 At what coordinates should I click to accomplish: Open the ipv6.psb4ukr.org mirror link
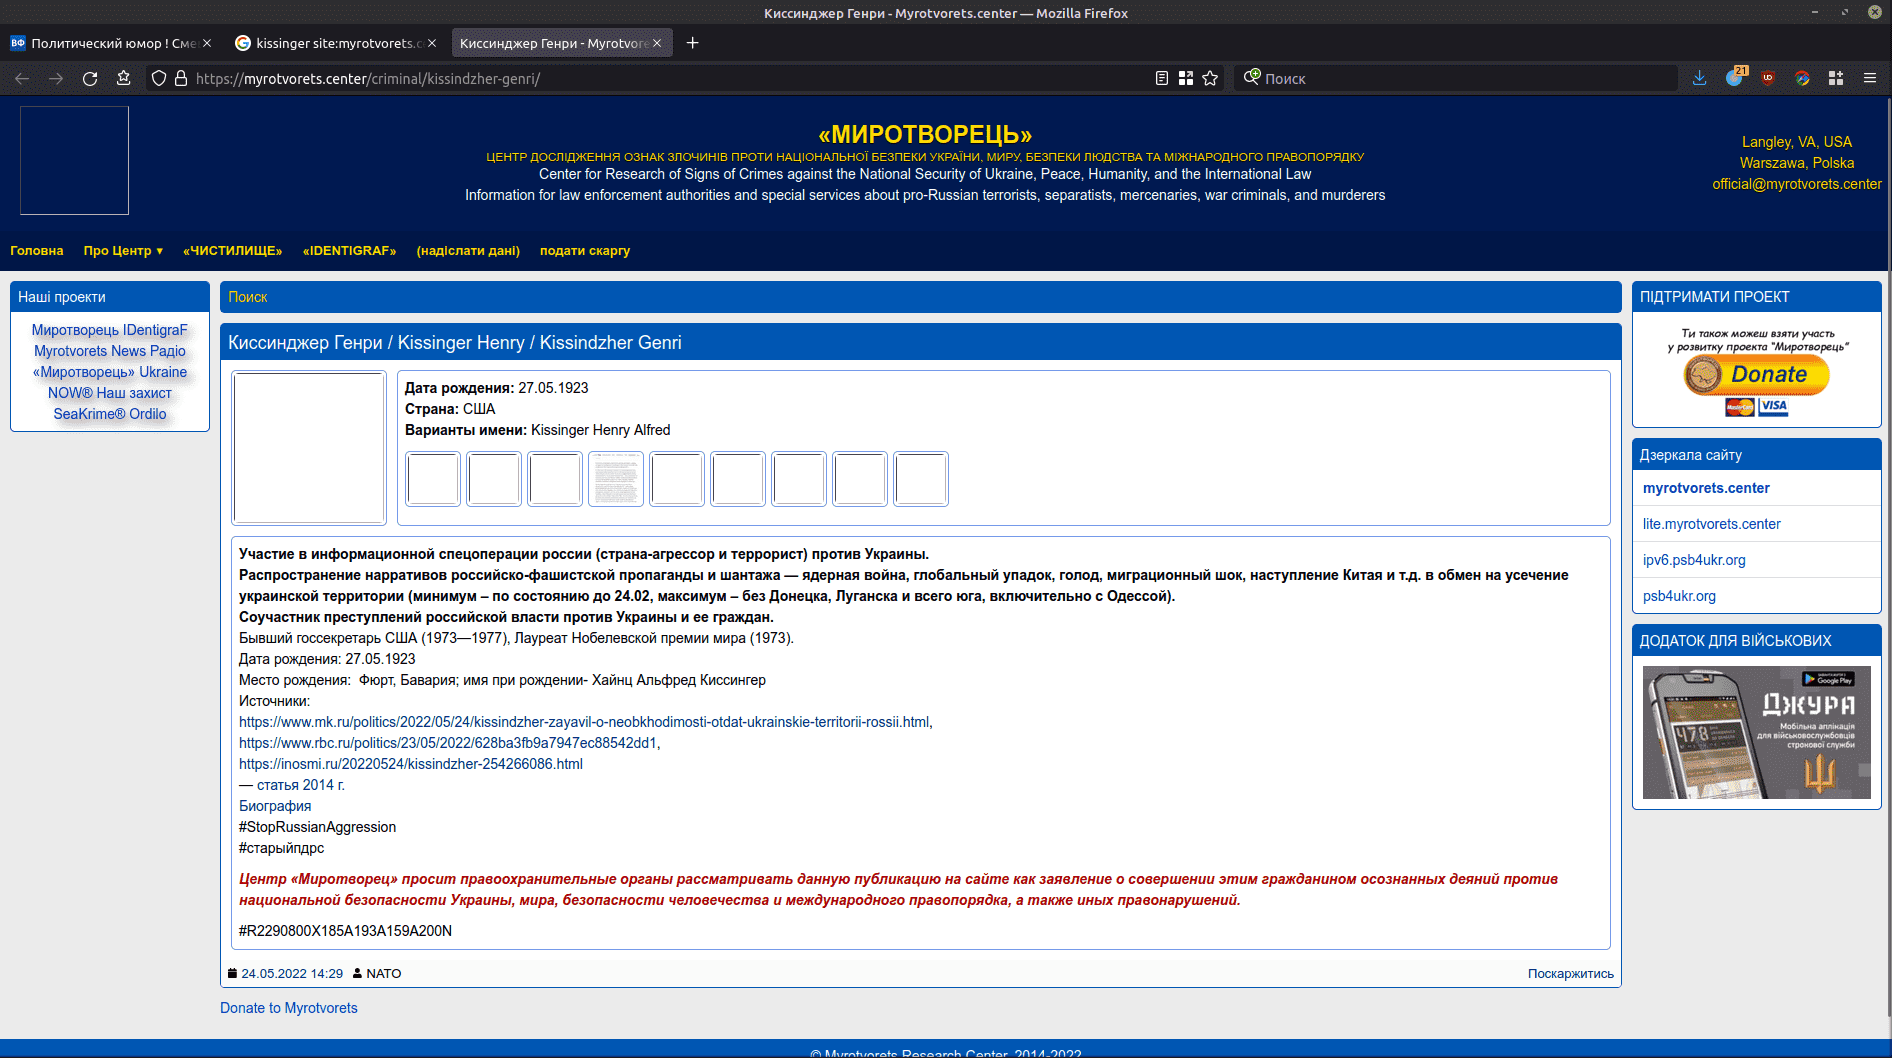click(x=1694, y=560)
